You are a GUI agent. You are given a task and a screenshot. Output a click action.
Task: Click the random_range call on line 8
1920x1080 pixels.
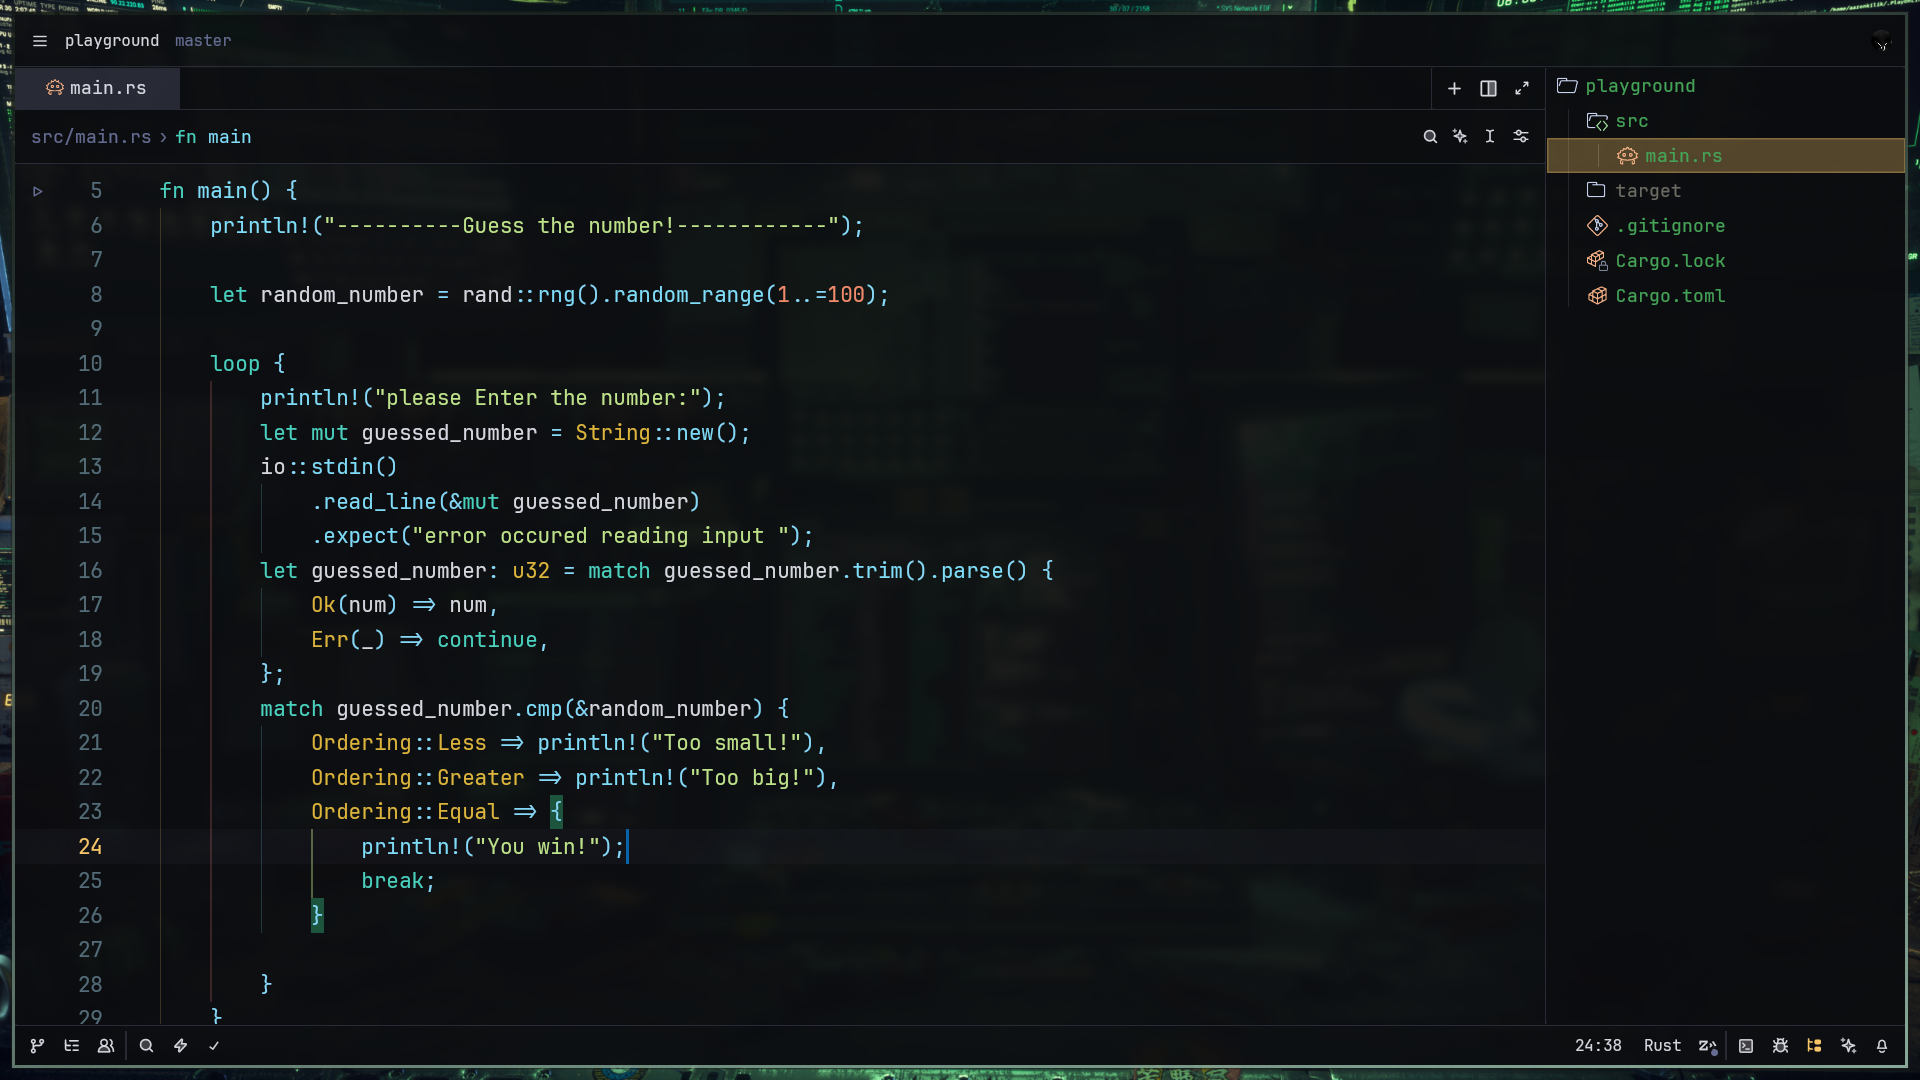pyautogui.click(x=688, y=295)
